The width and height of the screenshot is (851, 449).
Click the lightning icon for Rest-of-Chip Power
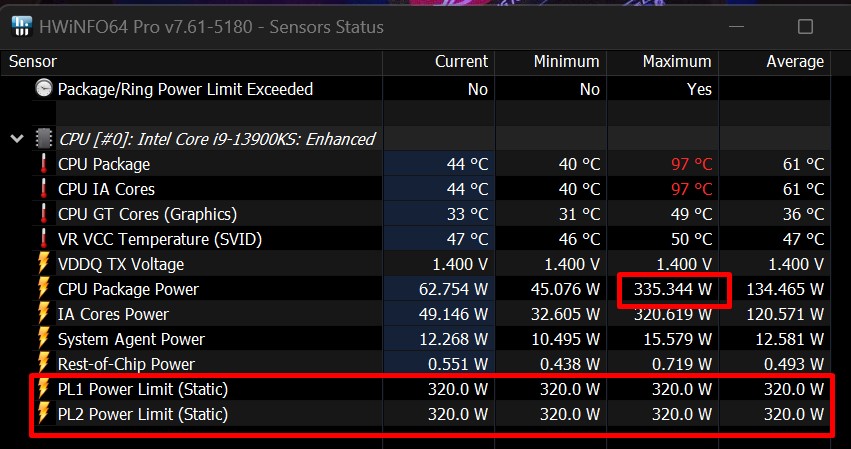click(x=43, y=363)
